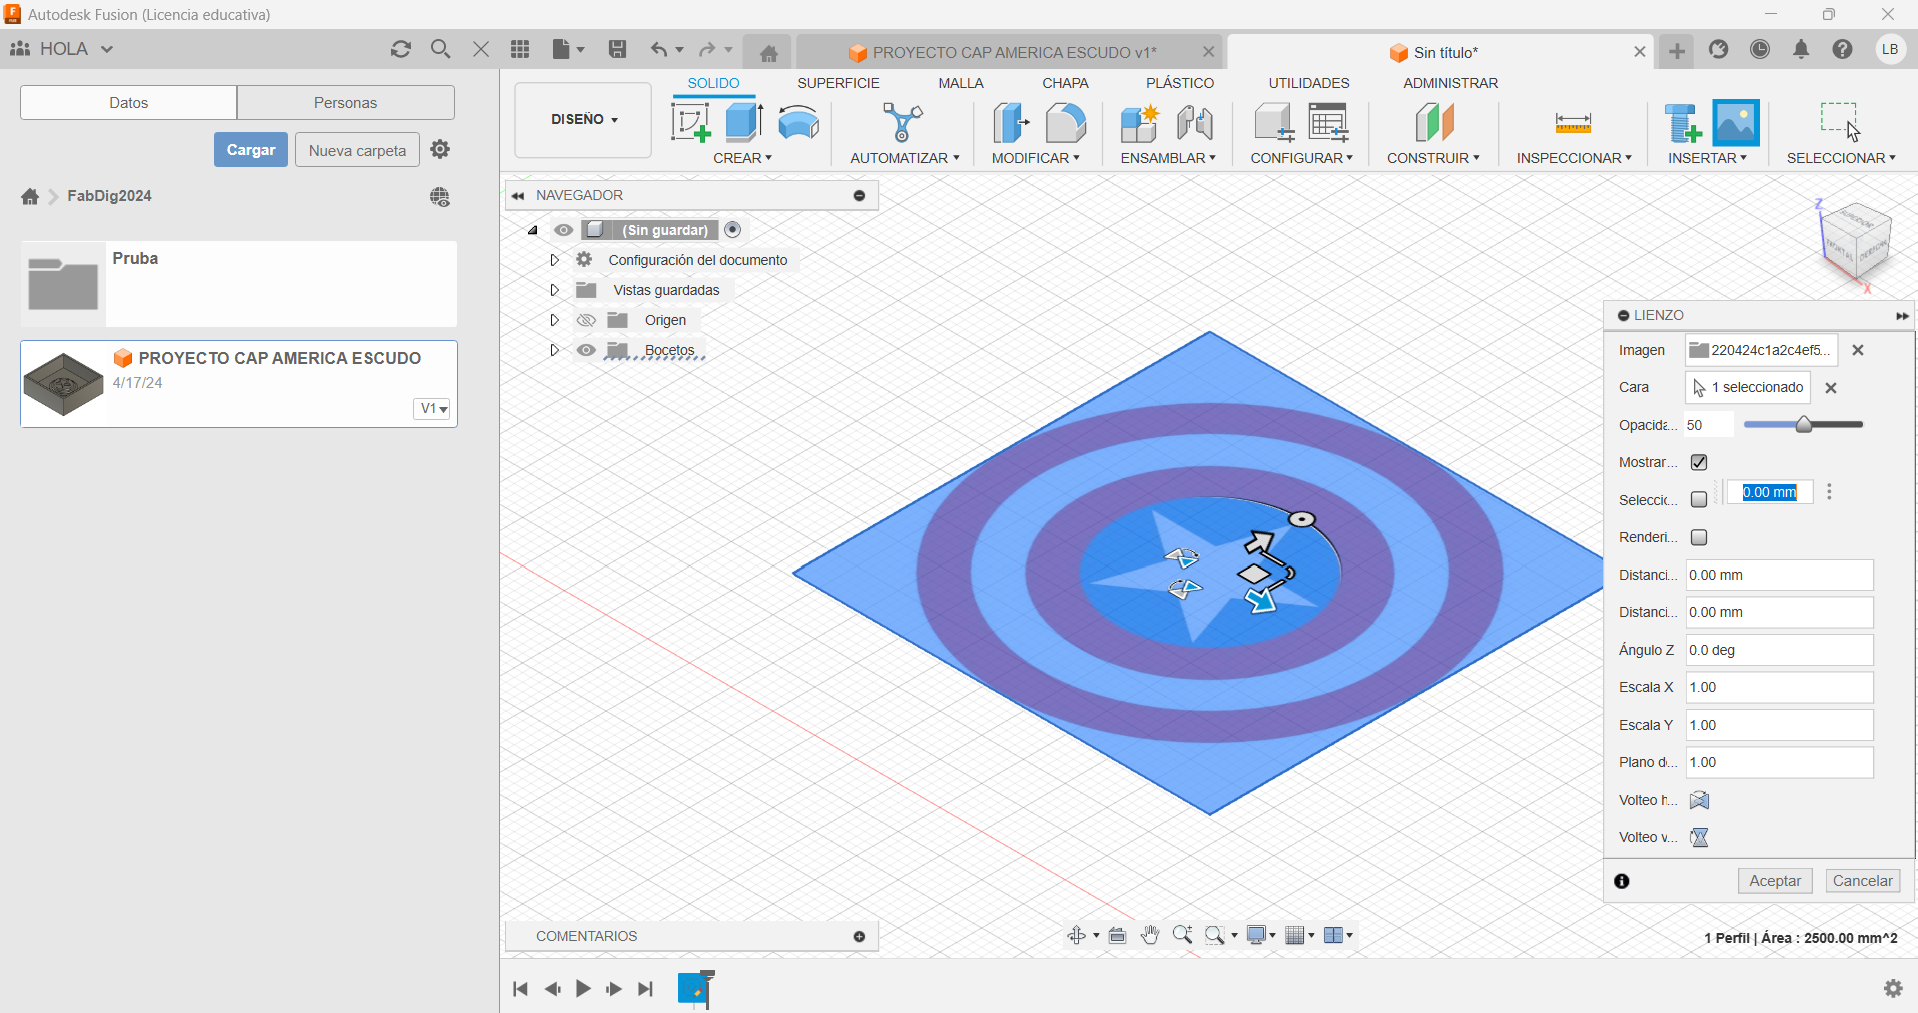Show the Origen folder via eye icon
The image size is (1918, 1013).
pyautogui.click(x=586, y=320)
